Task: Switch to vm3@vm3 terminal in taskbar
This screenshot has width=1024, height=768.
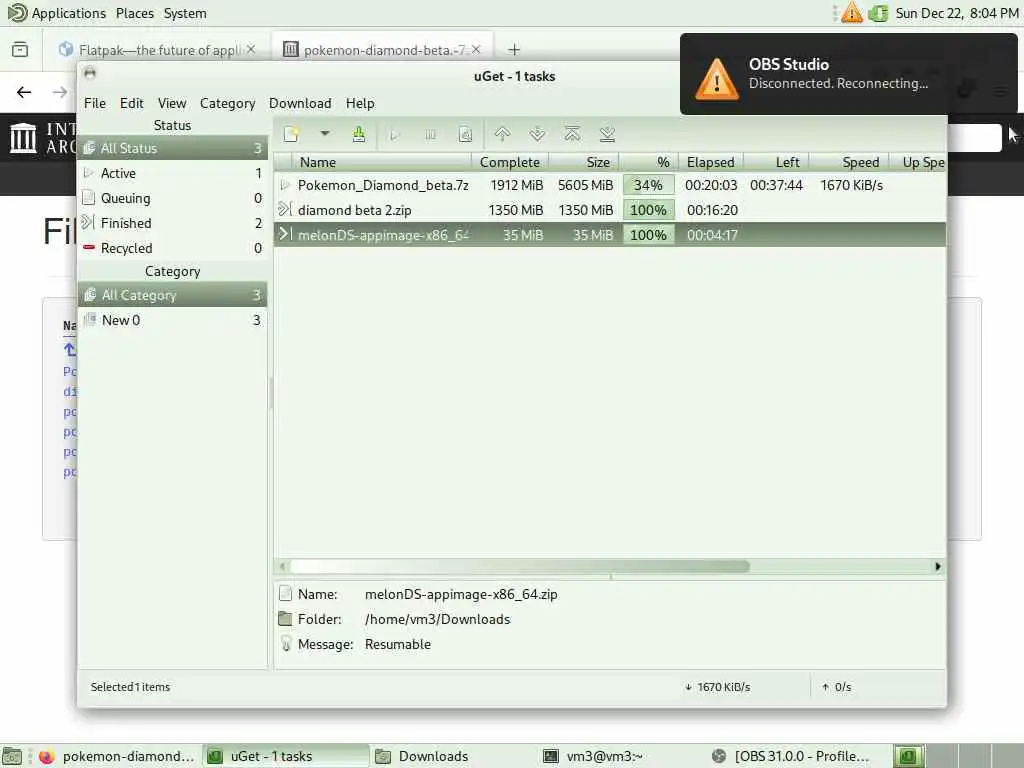Action: point(620,756)
